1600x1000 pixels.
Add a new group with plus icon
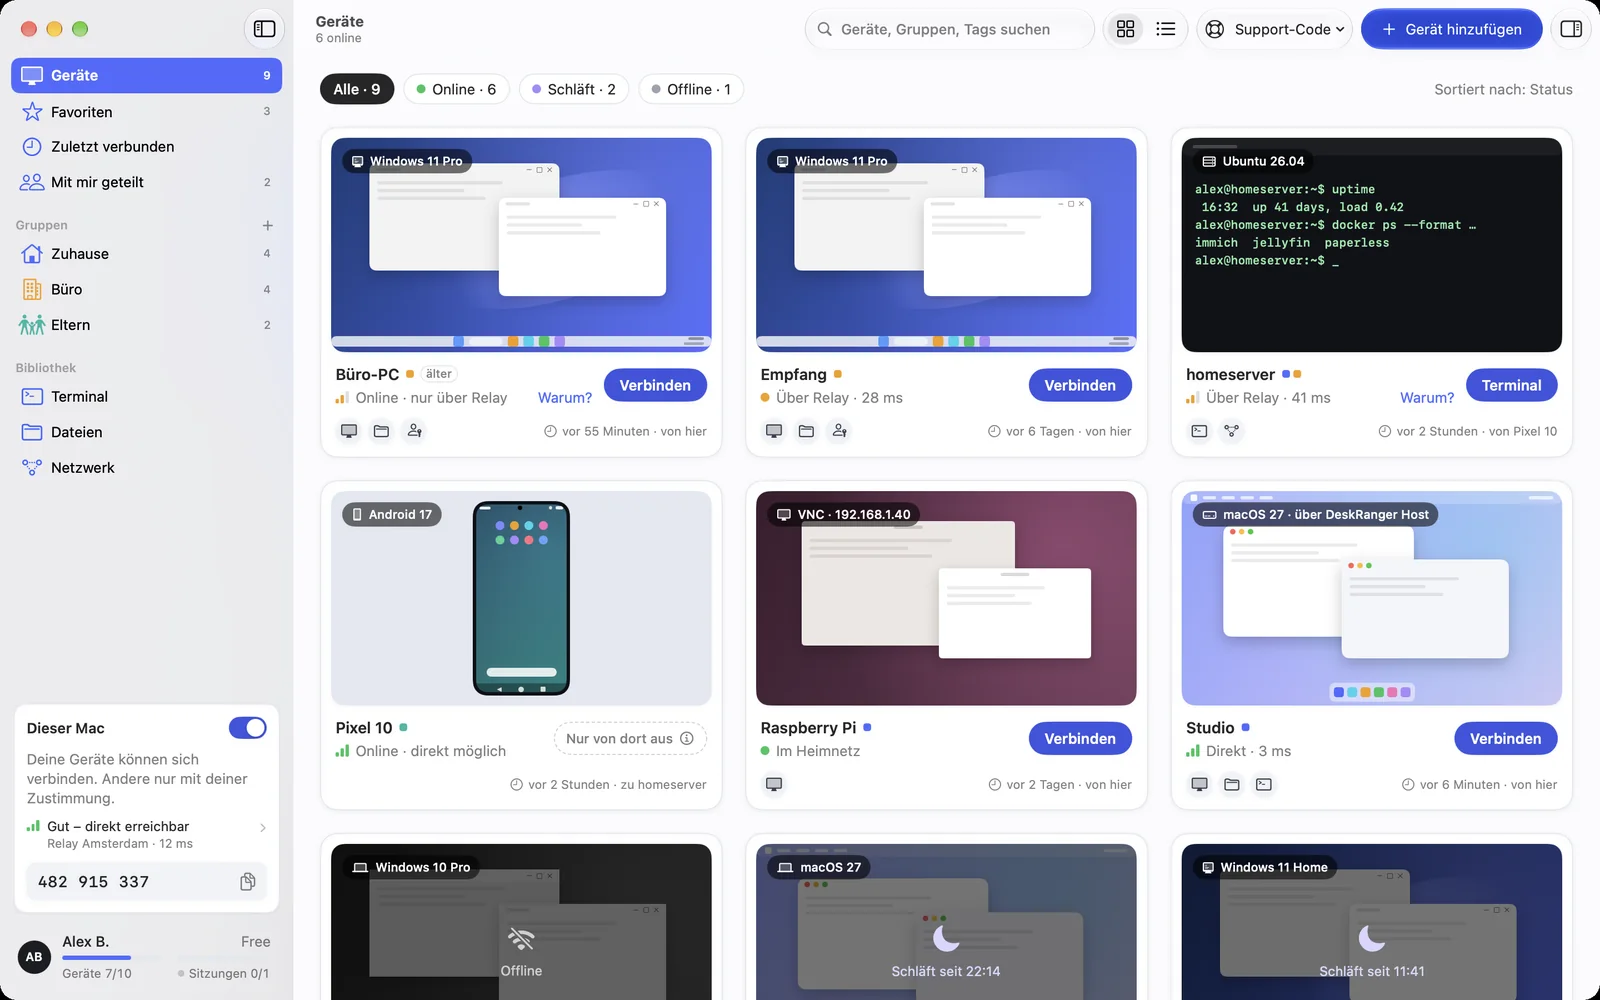pyautogui.click(x=267, y=225)
